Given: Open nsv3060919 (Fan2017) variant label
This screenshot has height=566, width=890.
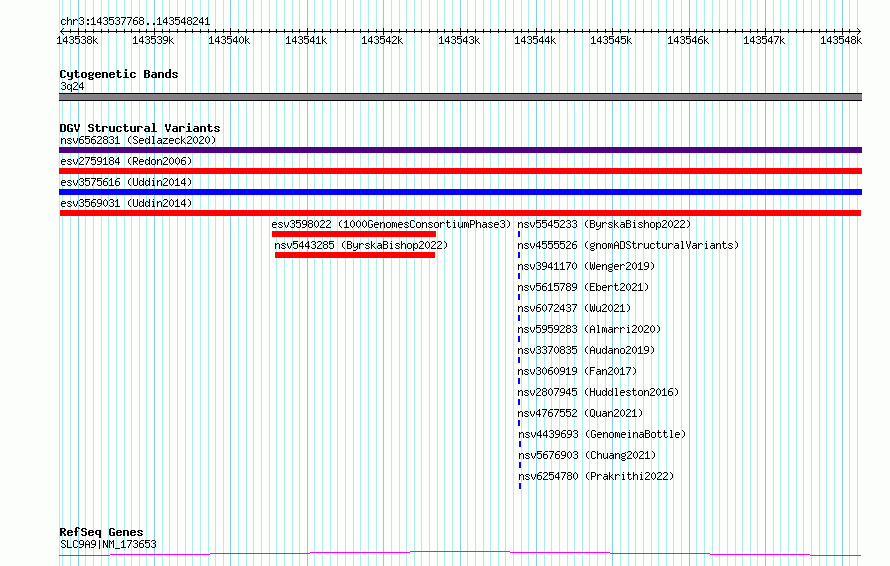Looking at the screenshot, I should (577, 371).
